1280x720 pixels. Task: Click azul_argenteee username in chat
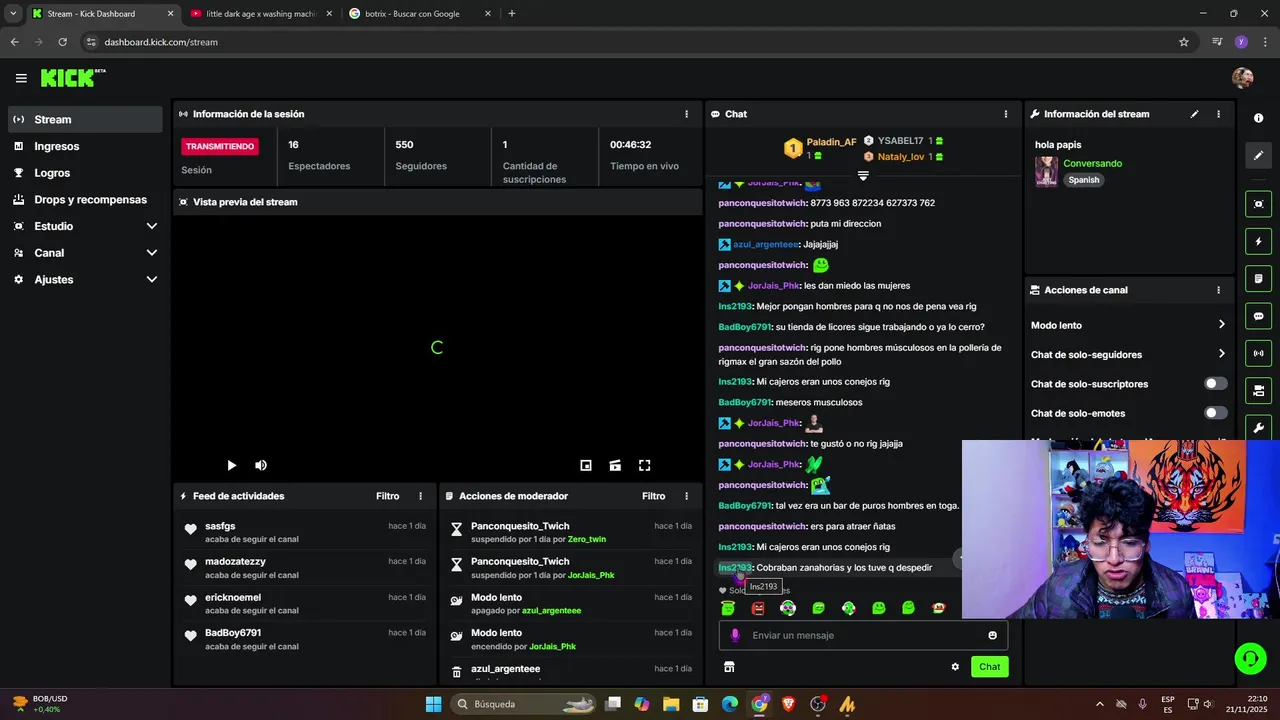(x=766, y=244)
